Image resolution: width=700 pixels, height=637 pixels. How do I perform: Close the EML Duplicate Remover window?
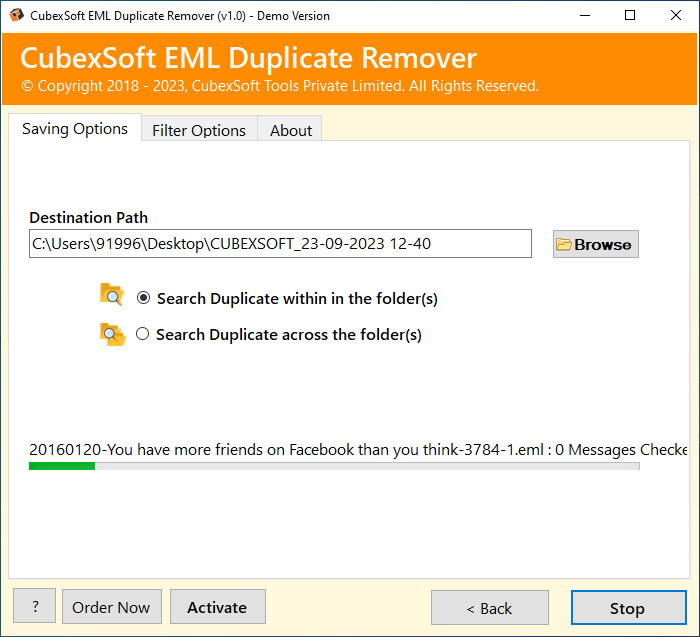pyautogui.click(x=676, y=16)
